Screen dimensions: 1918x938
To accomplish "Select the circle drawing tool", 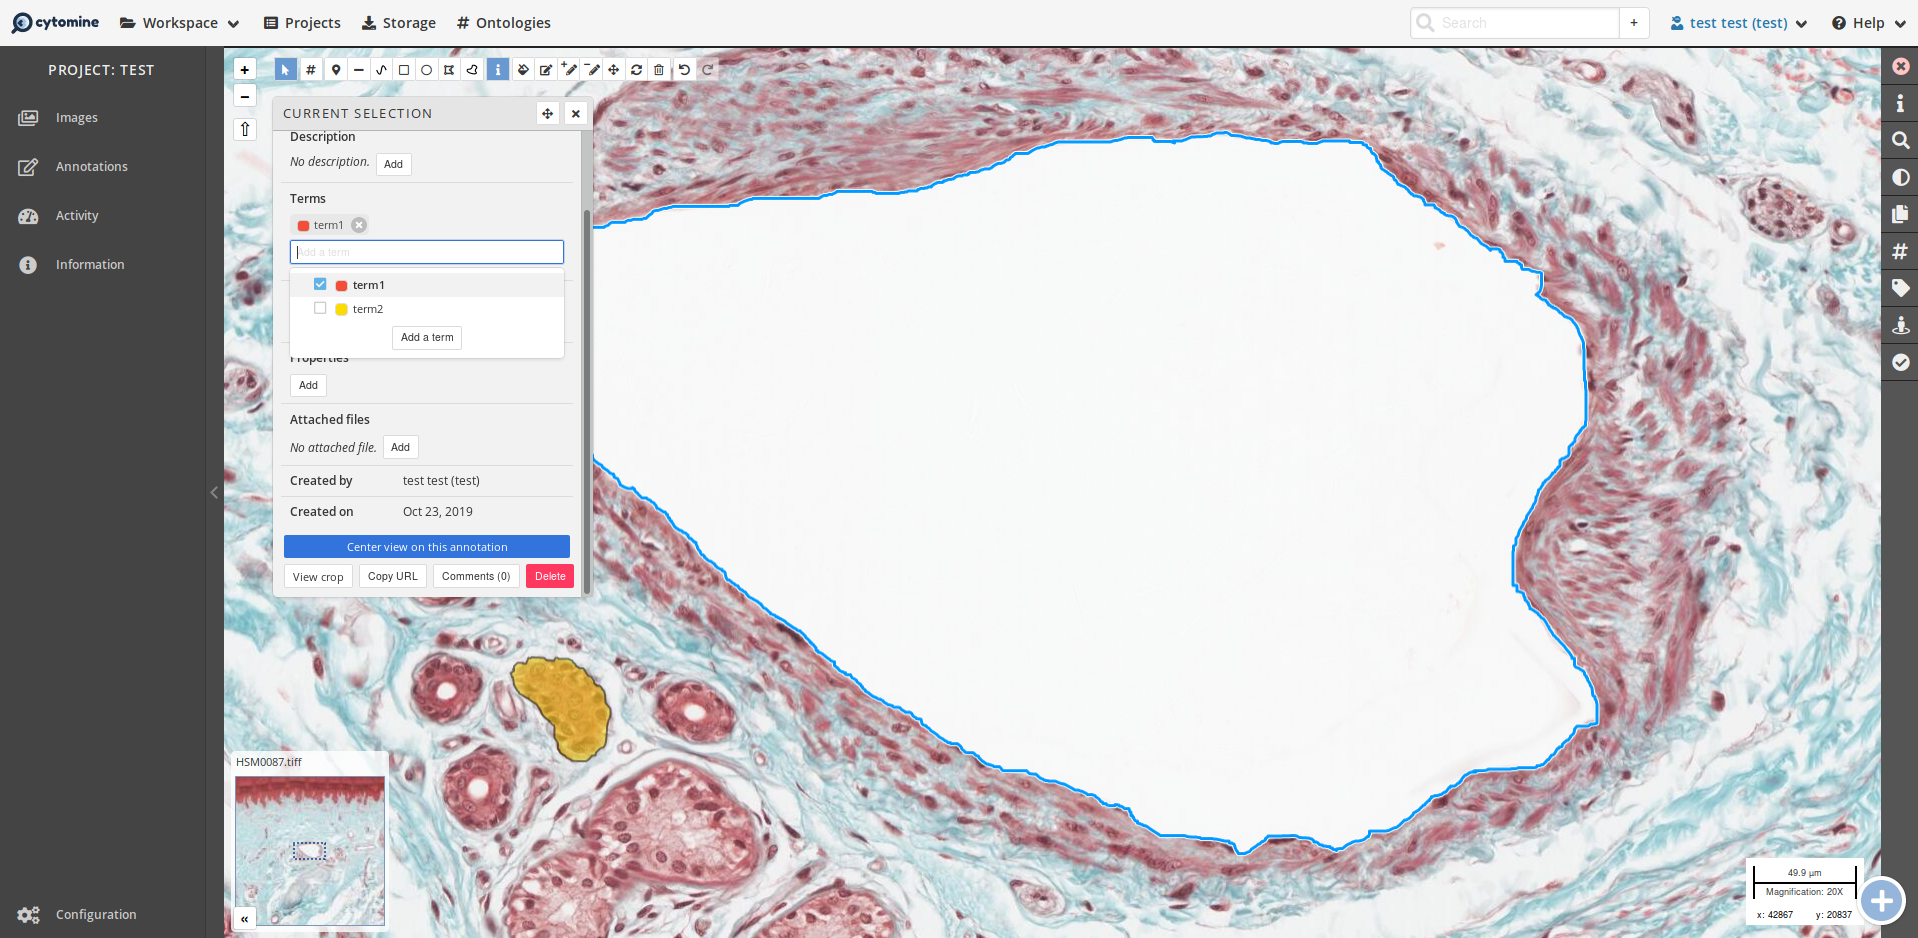I will pos(427,70).
